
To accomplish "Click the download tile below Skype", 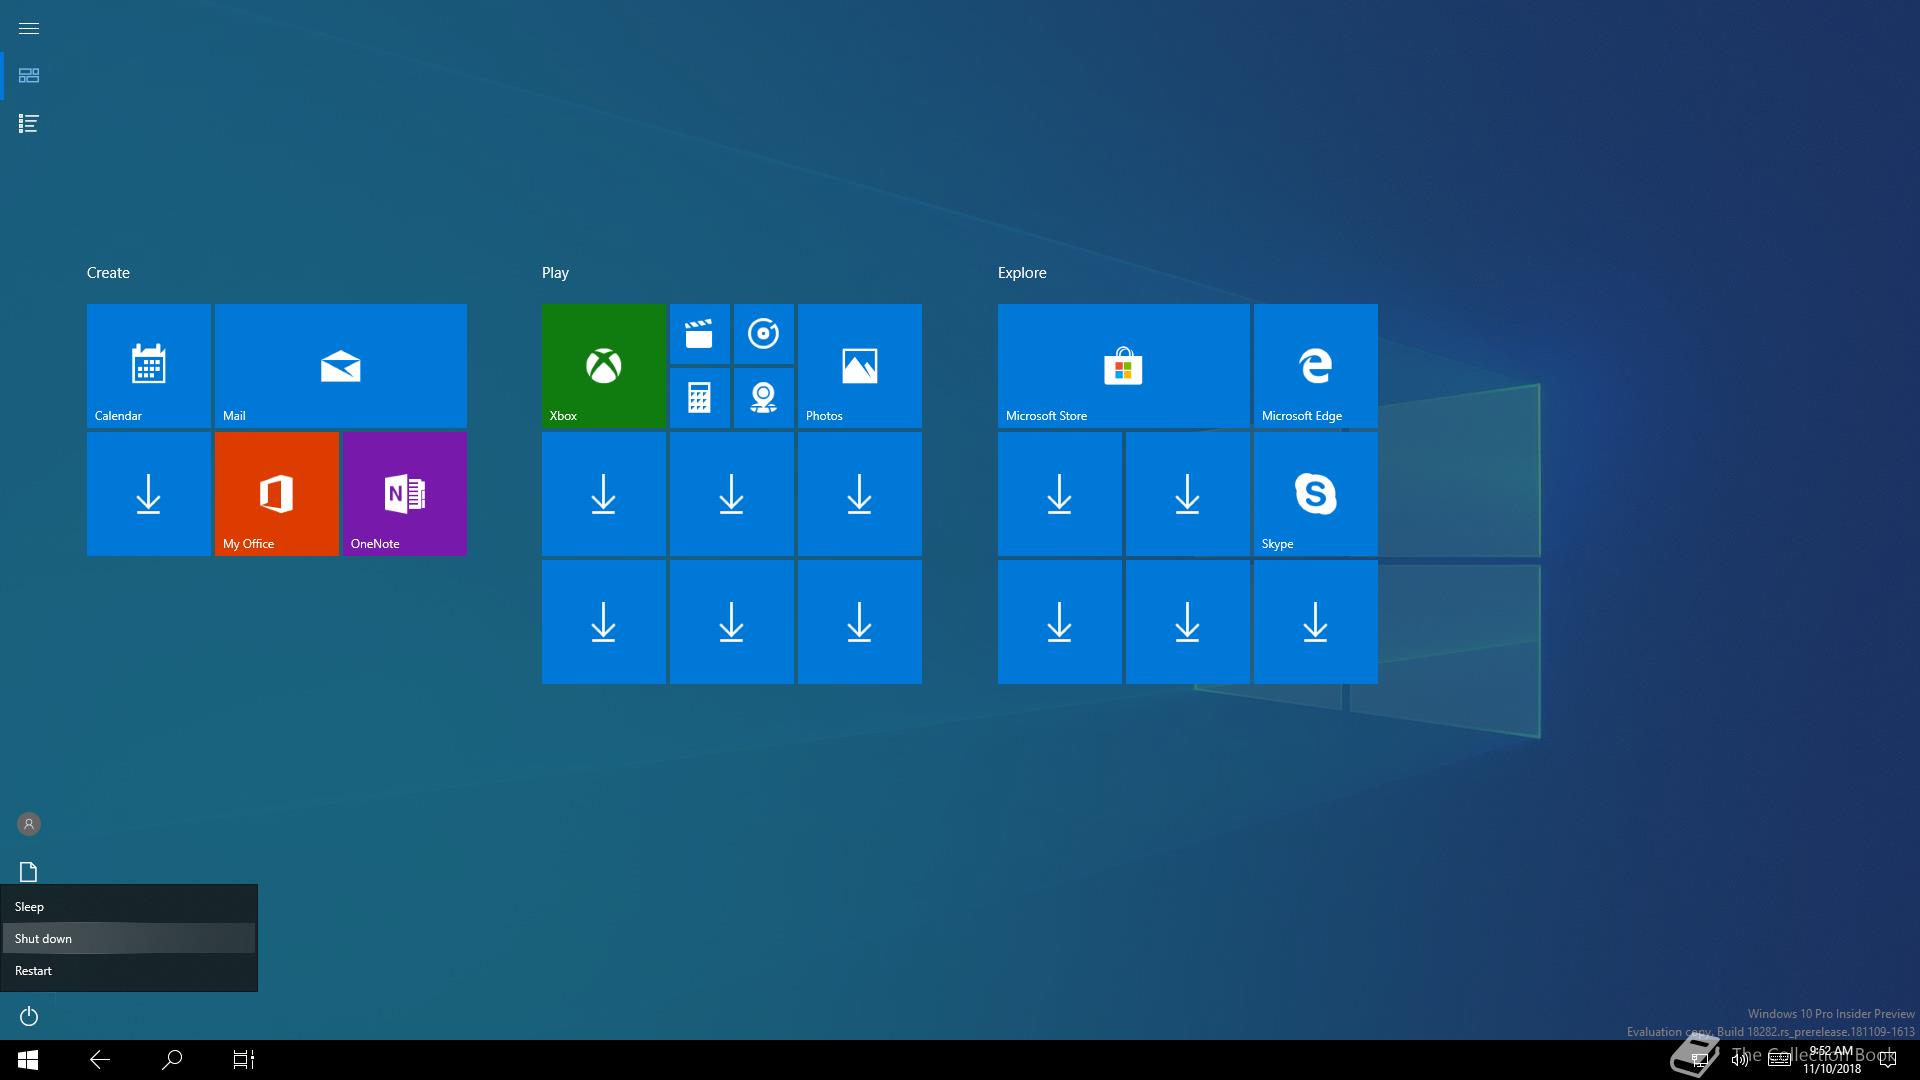I will (x=1315, y=622).
